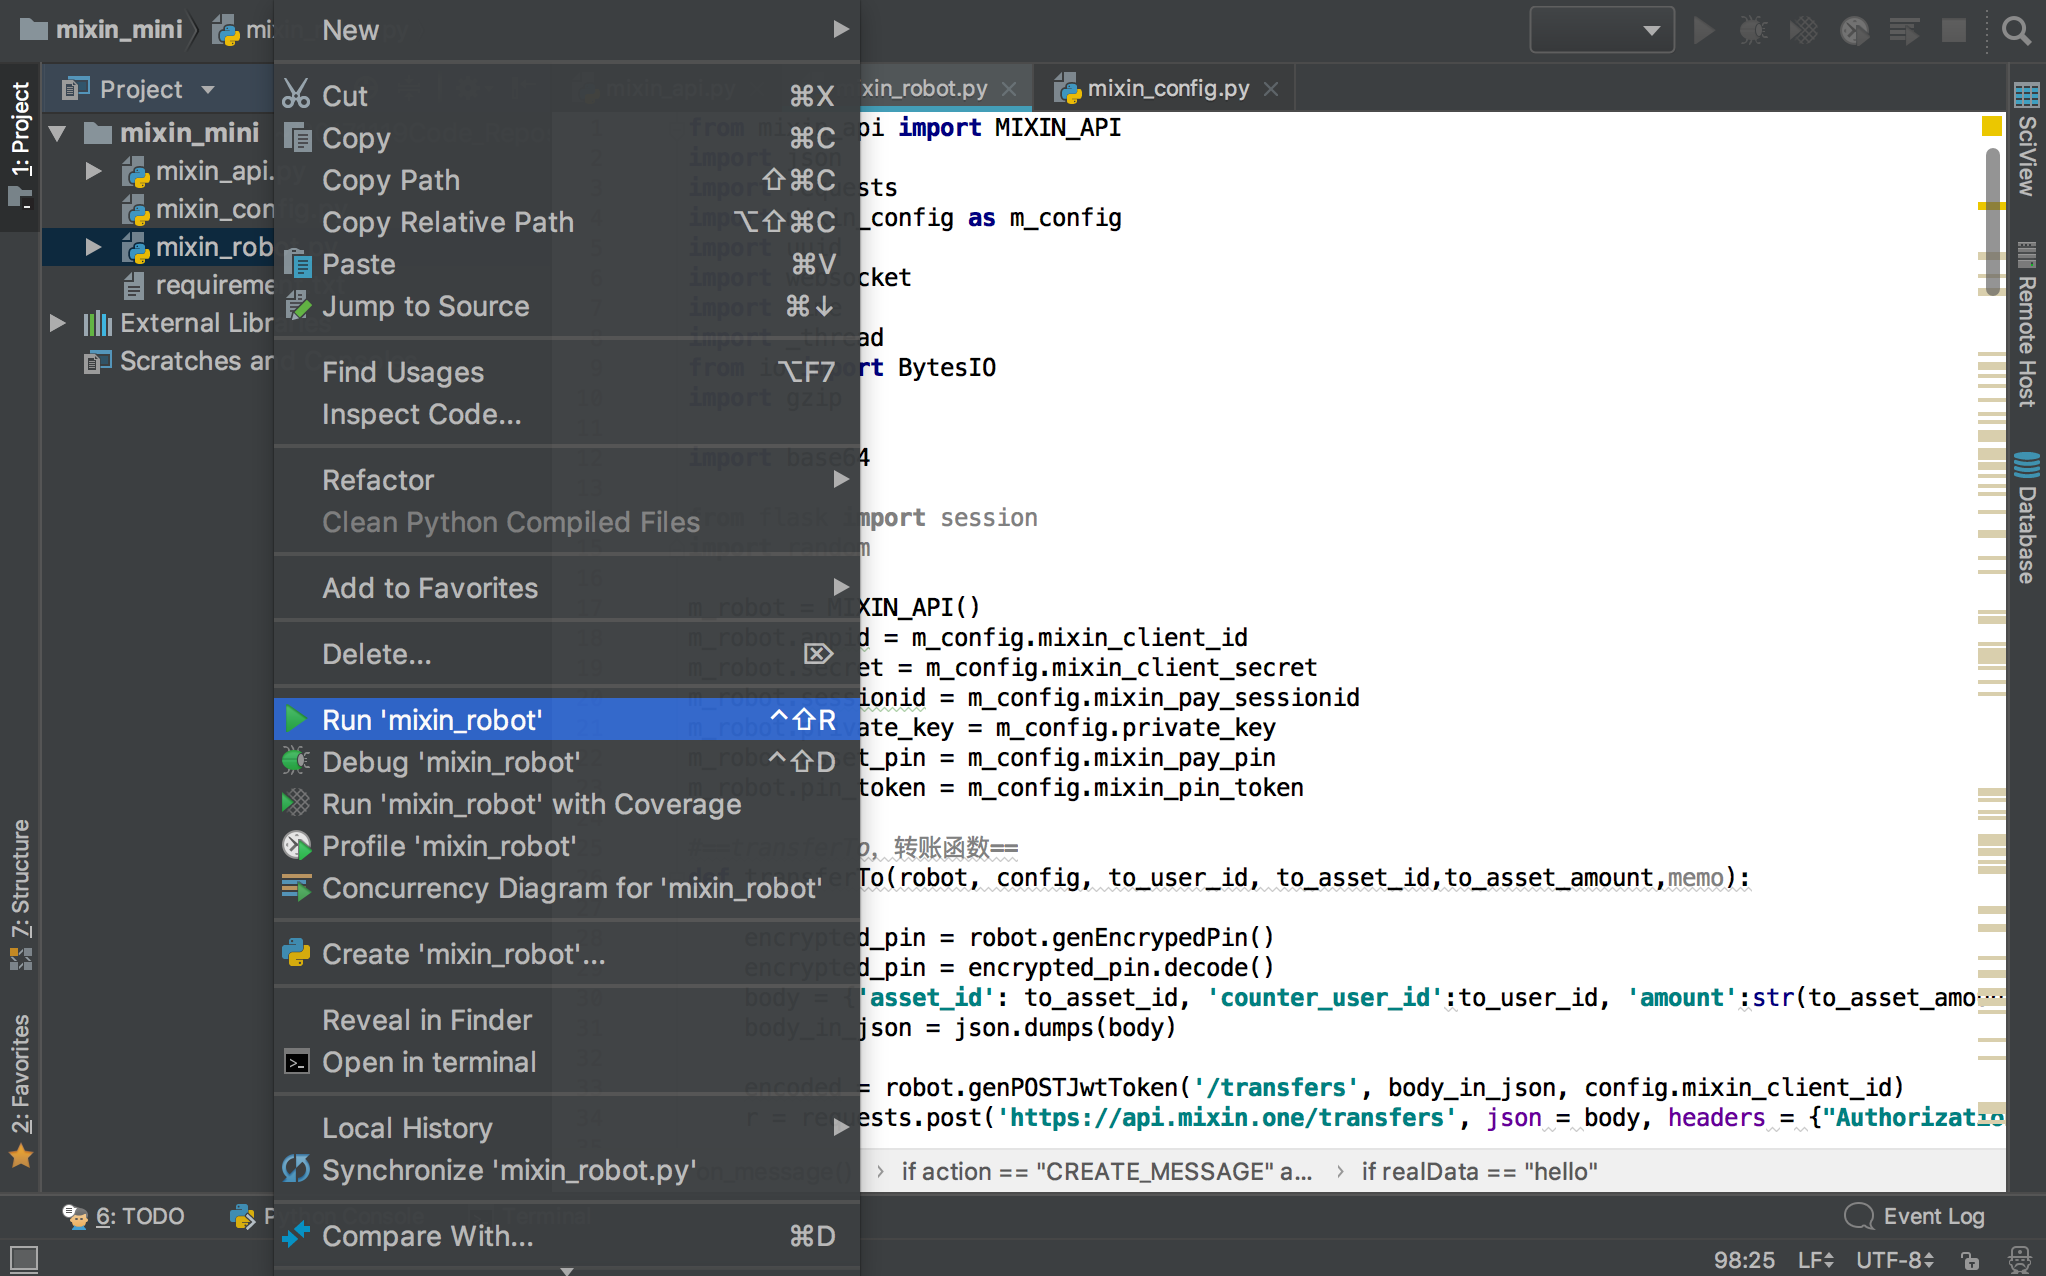The image size is (2046, 1276).
Task: Choose Inspect Code... menu item
Action: [567, 413]
